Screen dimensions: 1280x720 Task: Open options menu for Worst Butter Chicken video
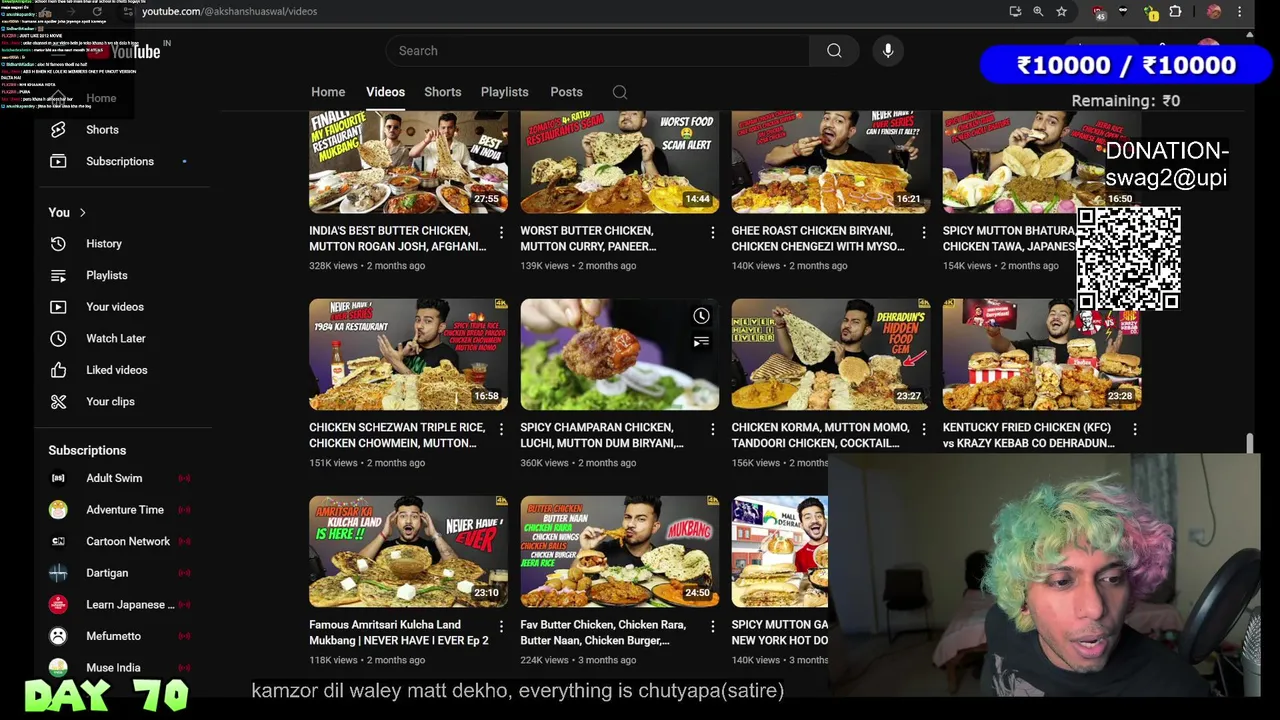click(712, 232)
